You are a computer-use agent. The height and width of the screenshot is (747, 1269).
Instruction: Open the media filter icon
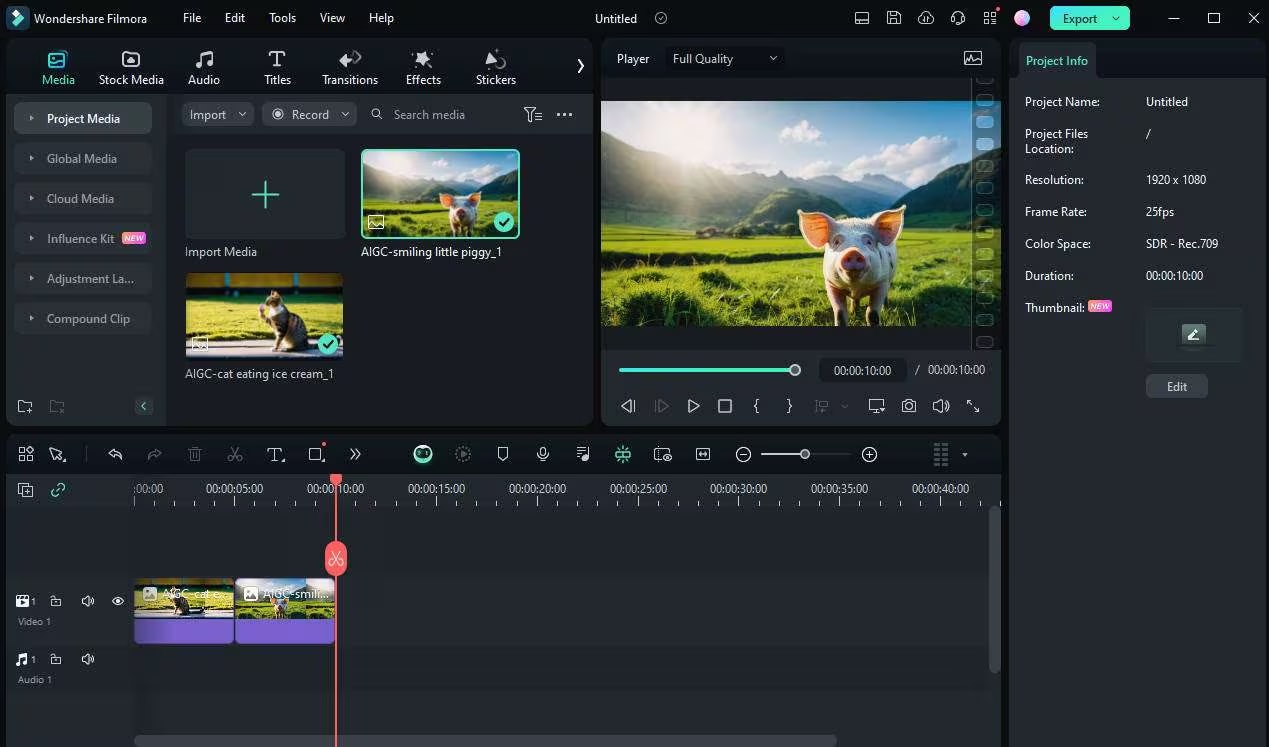pos(533,115)
